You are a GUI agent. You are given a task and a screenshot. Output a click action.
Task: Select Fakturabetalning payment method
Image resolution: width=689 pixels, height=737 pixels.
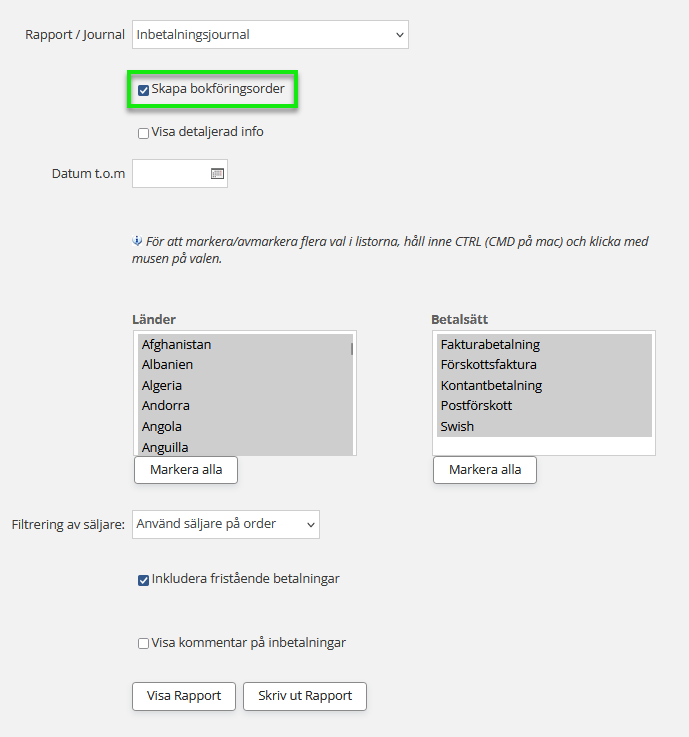(490, 345)
